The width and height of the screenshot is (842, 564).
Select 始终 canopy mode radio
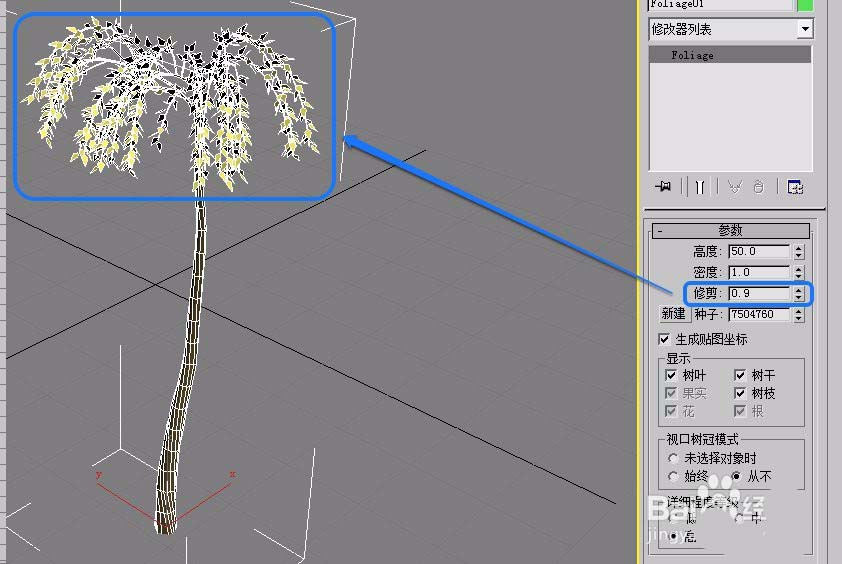[673, 476]
